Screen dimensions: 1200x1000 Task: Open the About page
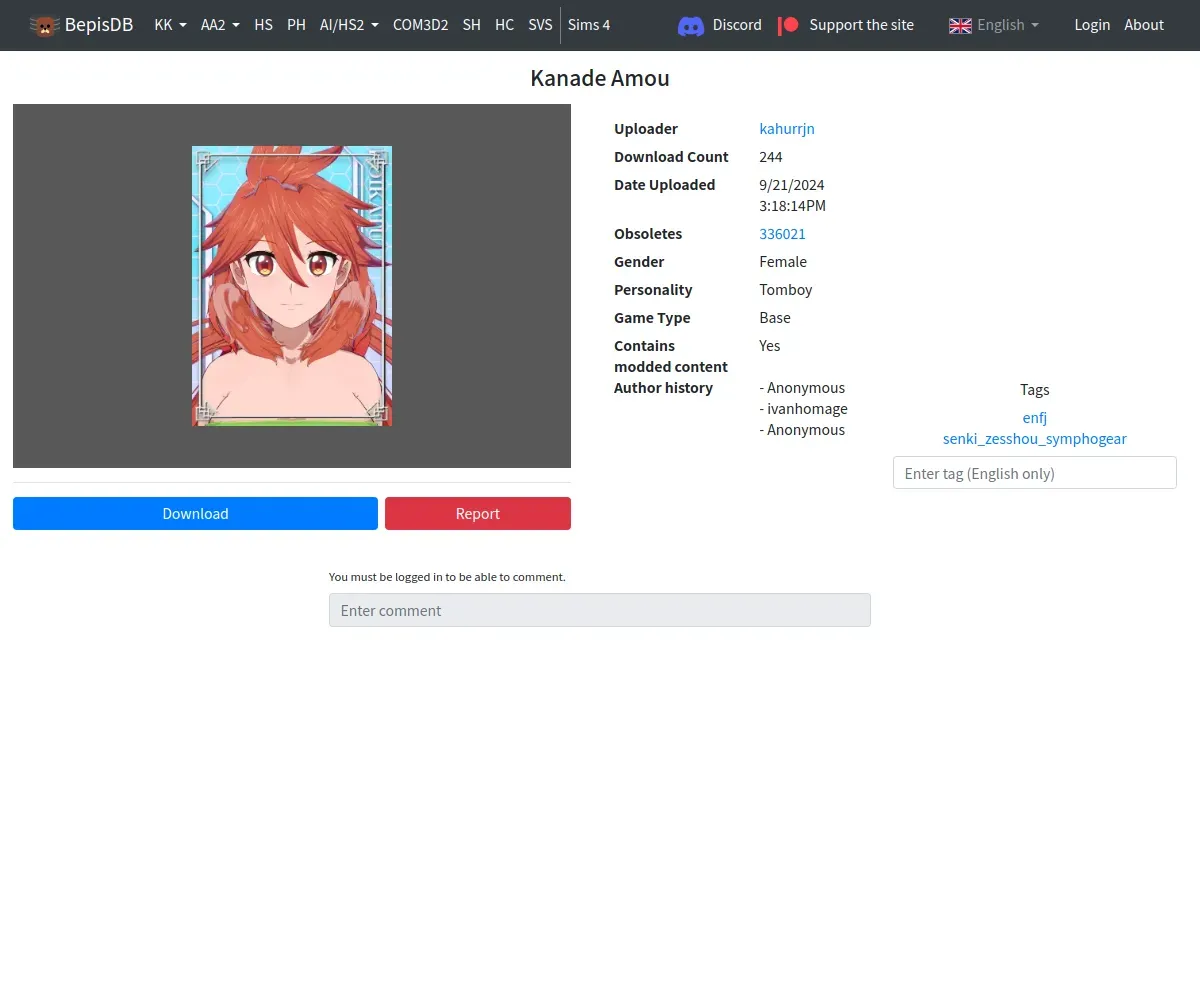tap(1144, 25)
